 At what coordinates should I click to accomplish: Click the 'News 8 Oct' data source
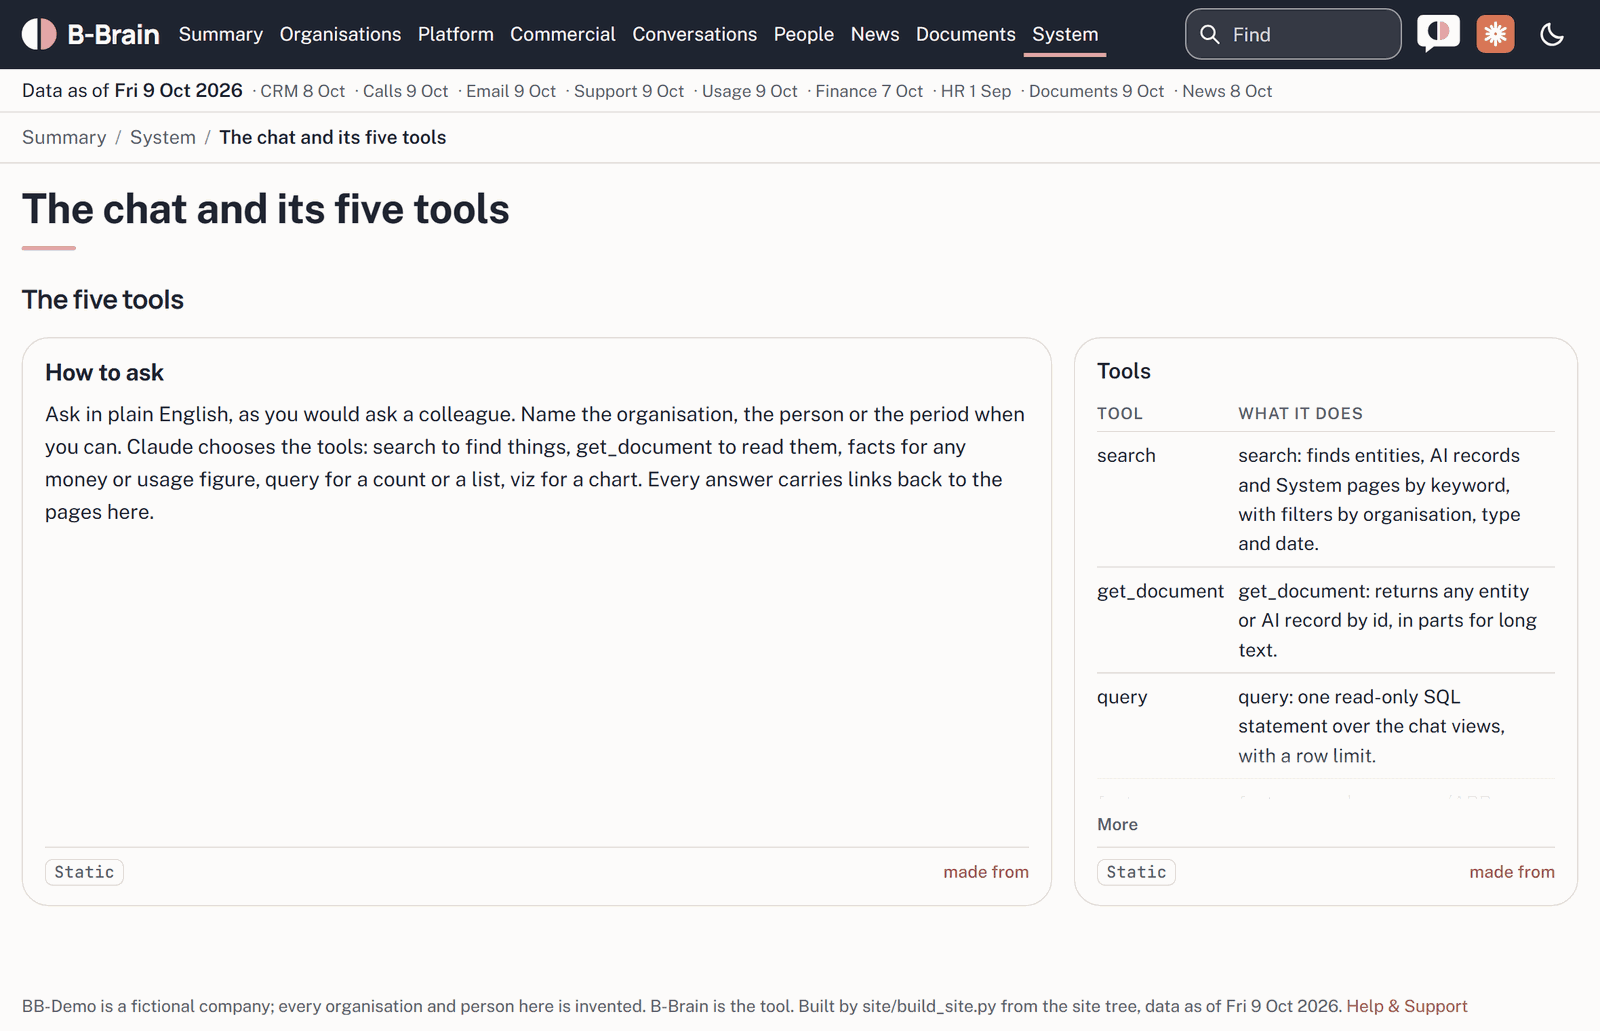(x=1227, y=91)
